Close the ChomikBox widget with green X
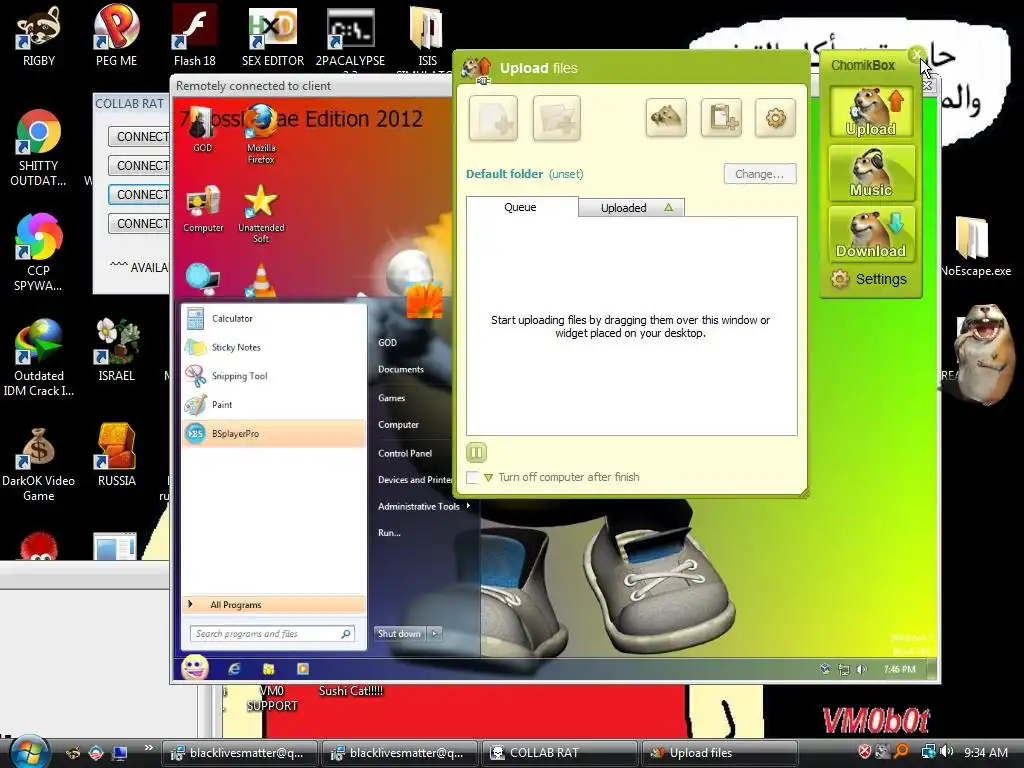 [x=917, y=54]
